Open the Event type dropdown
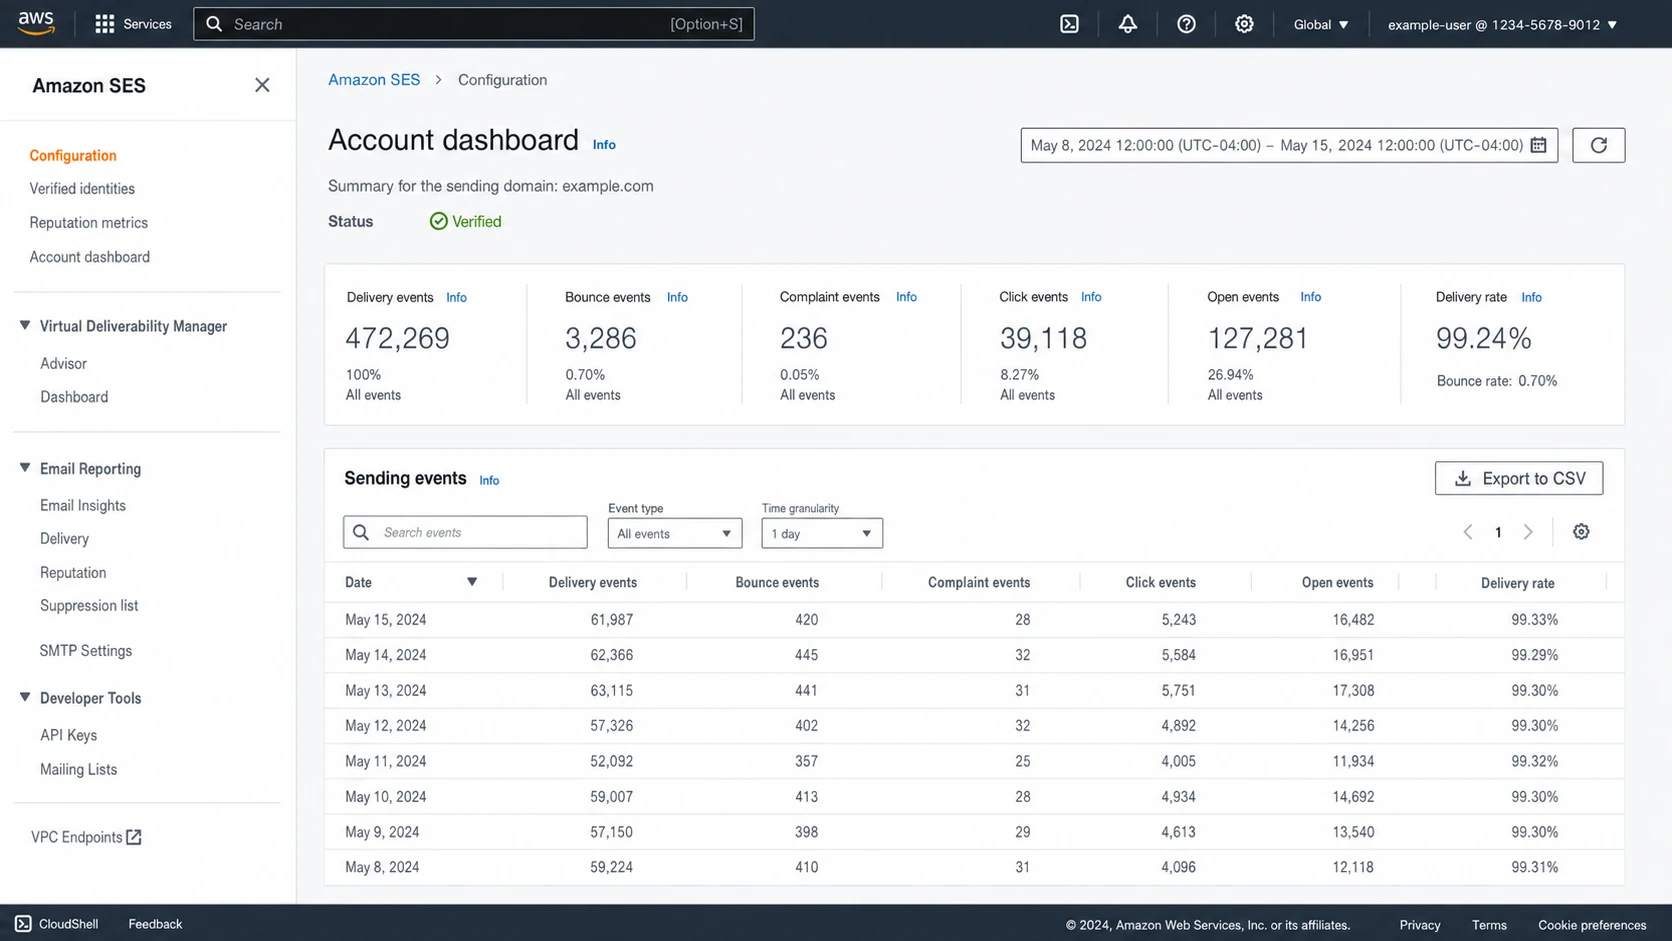 pos(675,533)
